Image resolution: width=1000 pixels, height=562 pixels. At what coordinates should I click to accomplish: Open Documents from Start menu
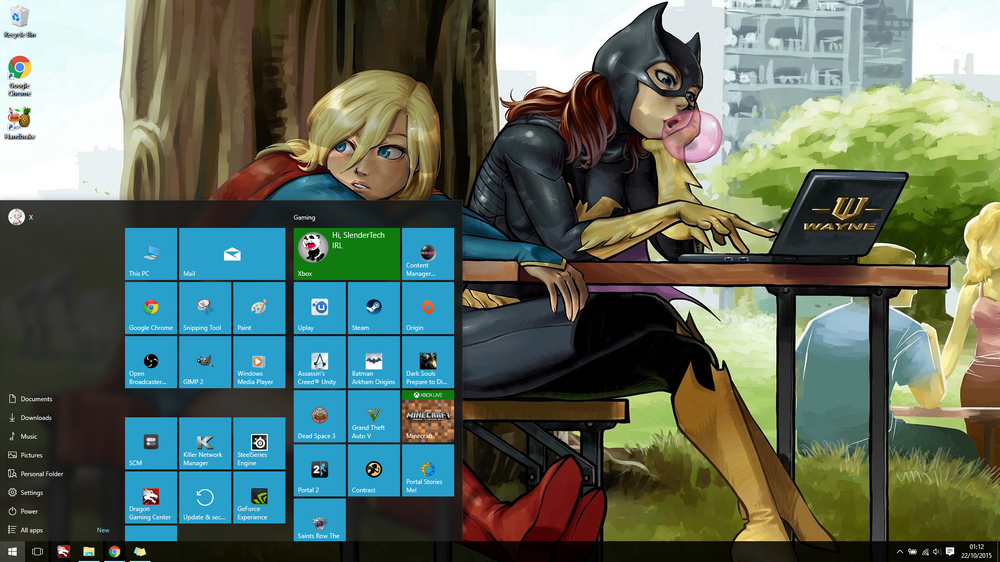(x=30, y=399)
